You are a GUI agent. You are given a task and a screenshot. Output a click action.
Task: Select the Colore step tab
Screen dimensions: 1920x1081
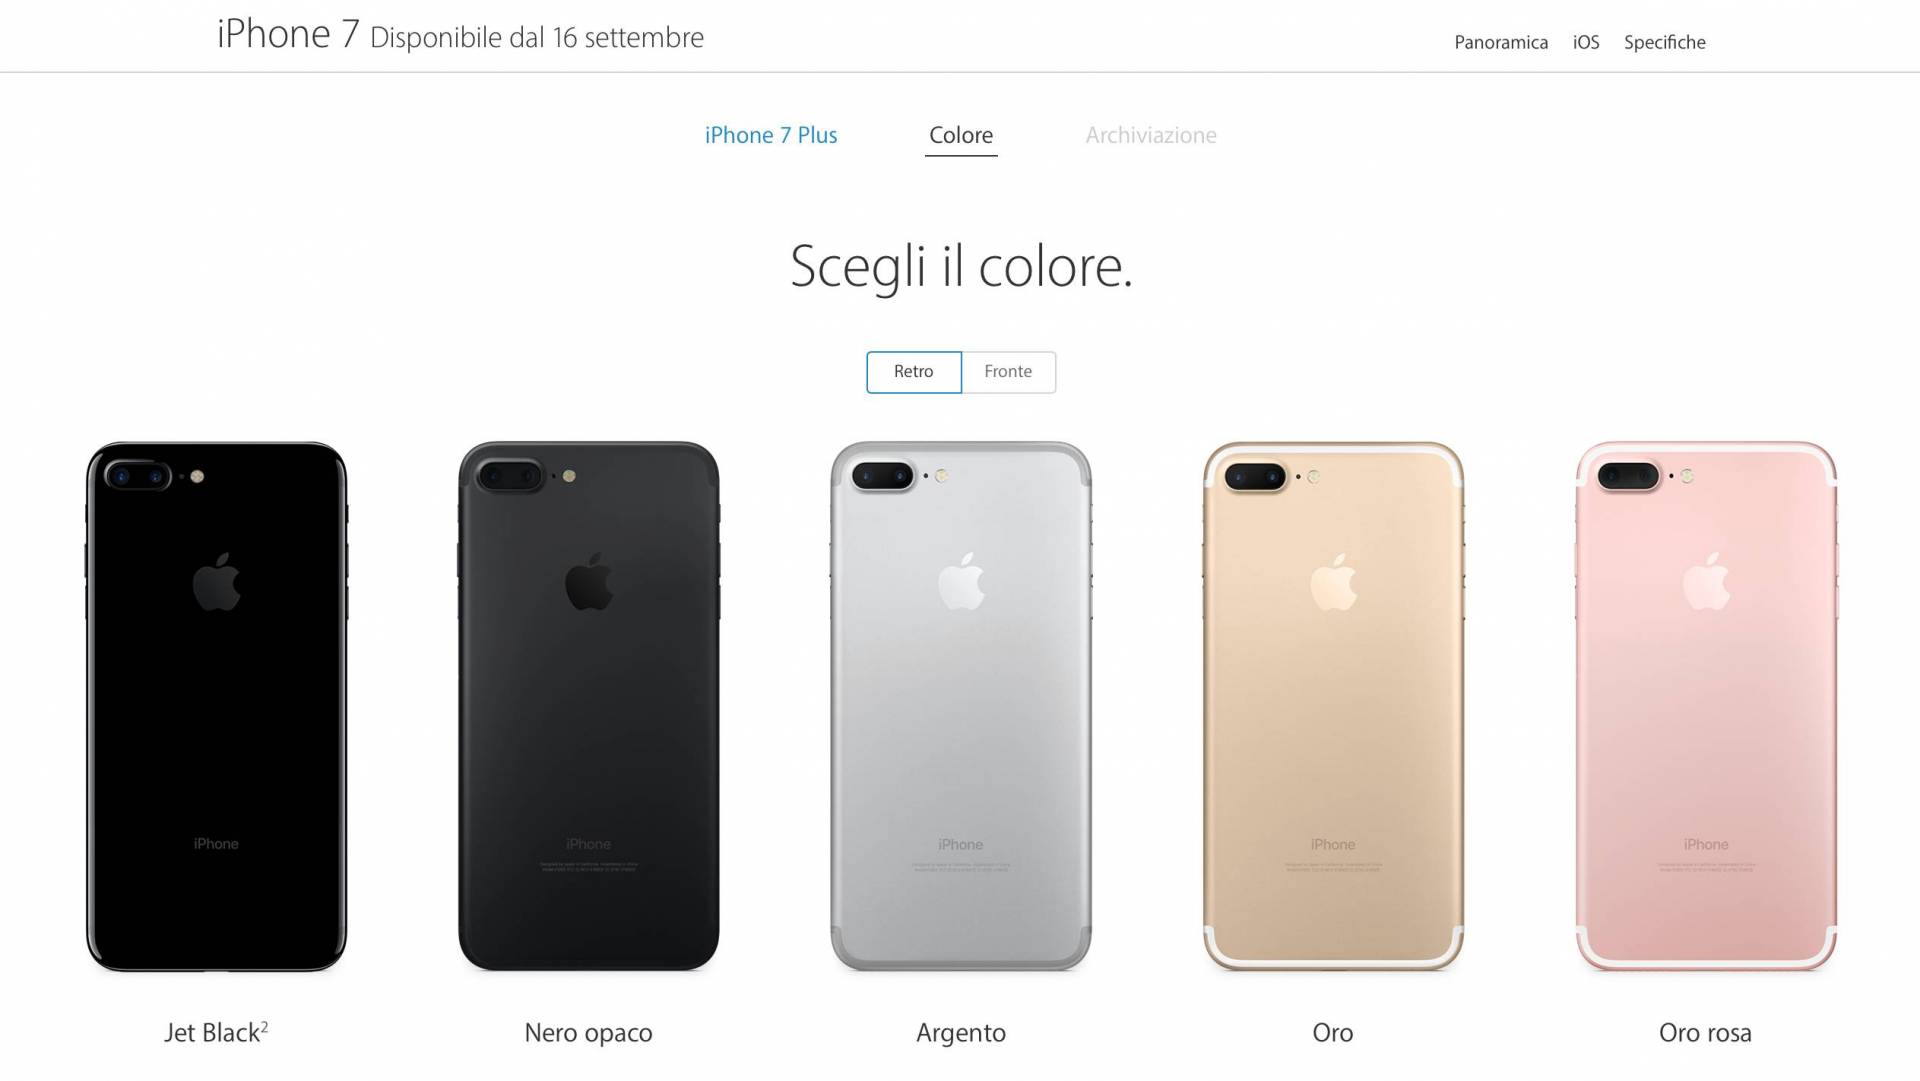tap(961, 135)
